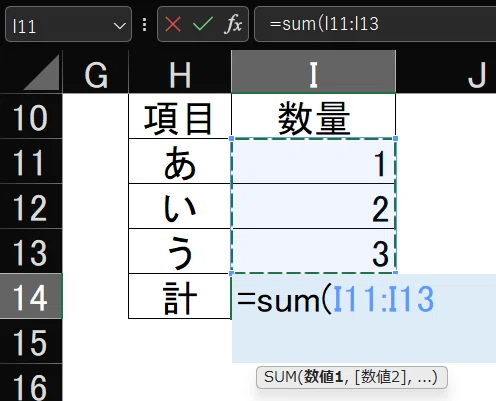The image size is (496, 401).
Task: Select column G header
Action: pos(96,72)
